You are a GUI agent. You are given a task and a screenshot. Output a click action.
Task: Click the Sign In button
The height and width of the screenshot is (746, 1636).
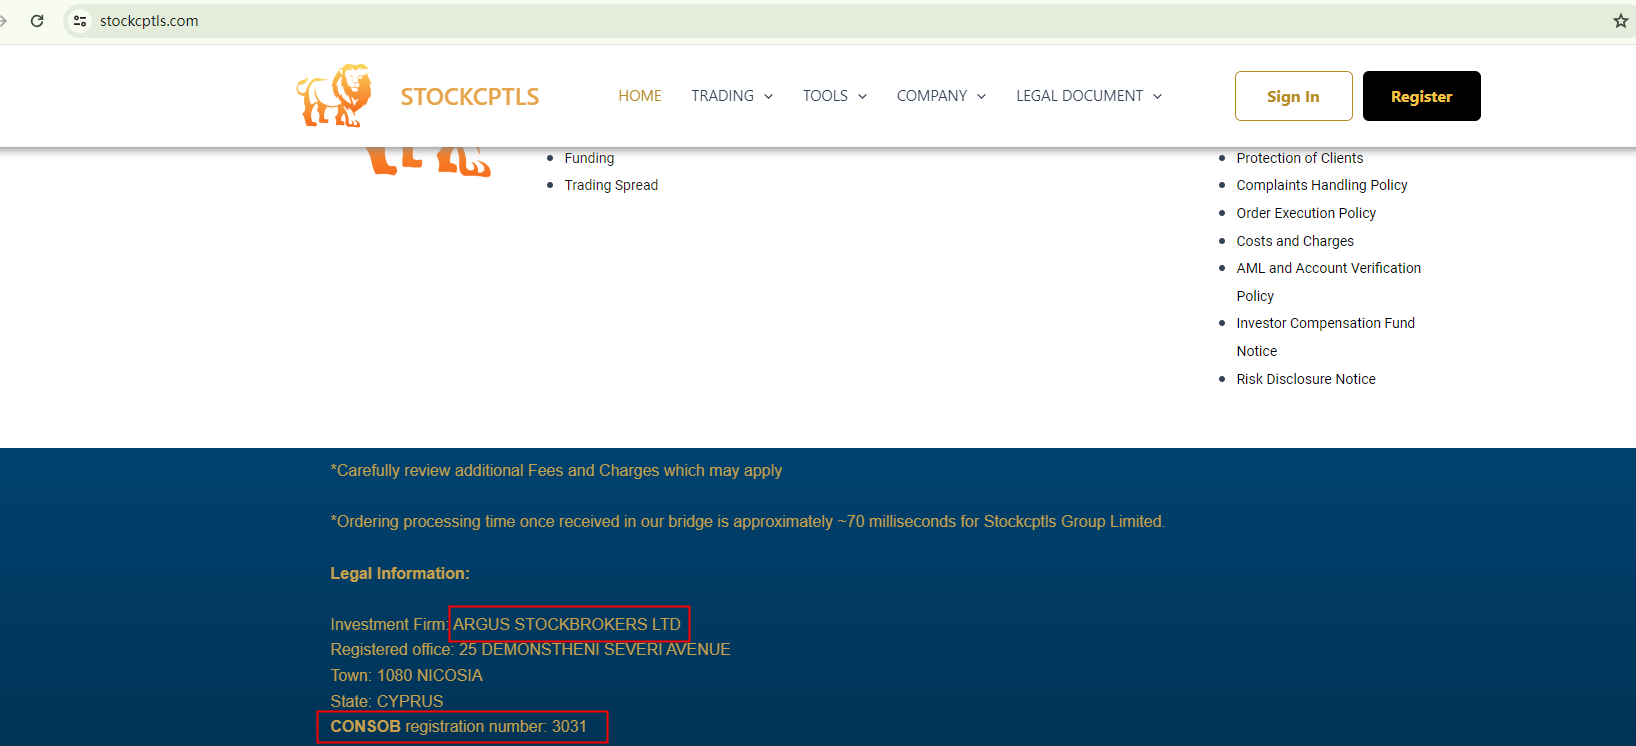(x=1293, y=96)
